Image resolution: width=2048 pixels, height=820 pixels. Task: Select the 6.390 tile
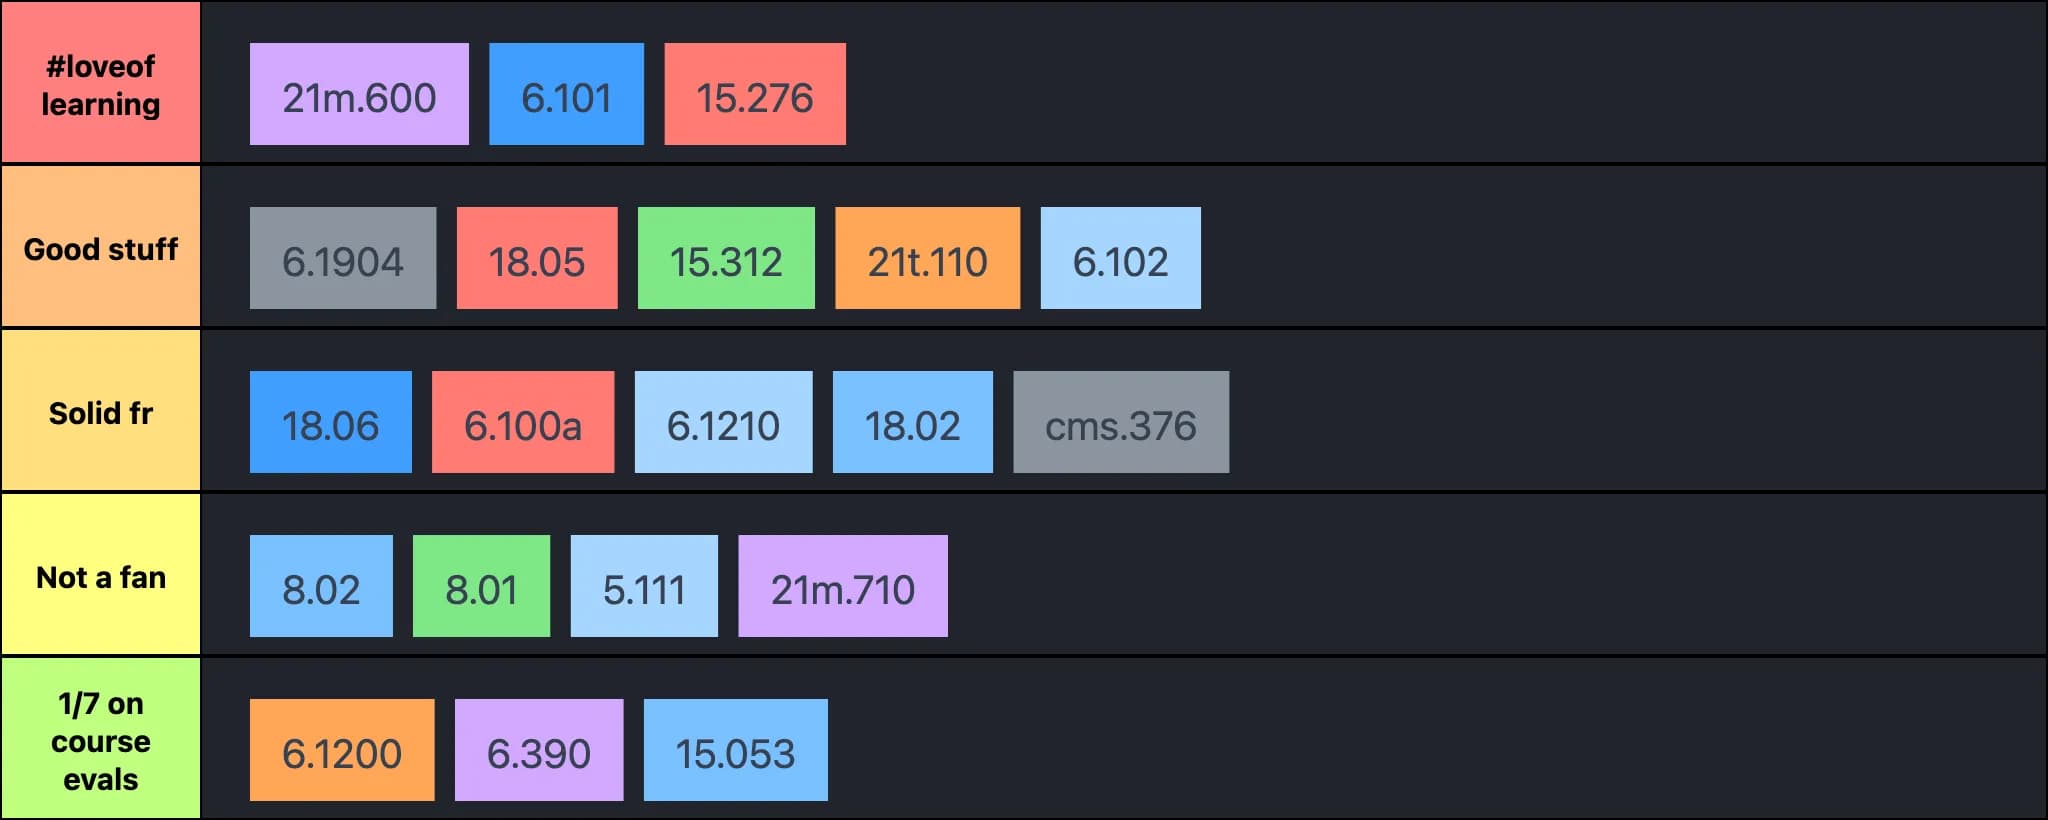coord(539,750)
